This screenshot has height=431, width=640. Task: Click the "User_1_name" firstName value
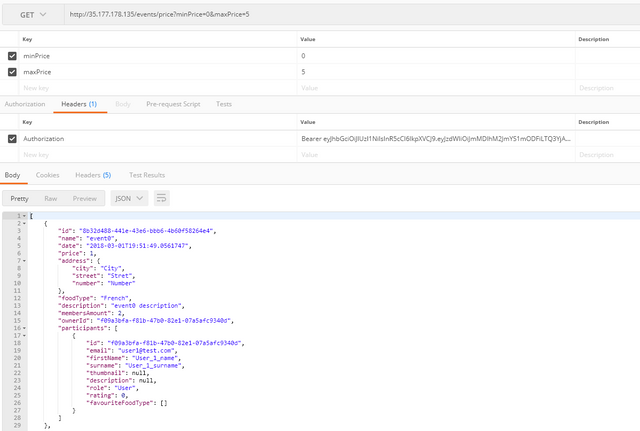pyautogui.click(x=155, y=358)
